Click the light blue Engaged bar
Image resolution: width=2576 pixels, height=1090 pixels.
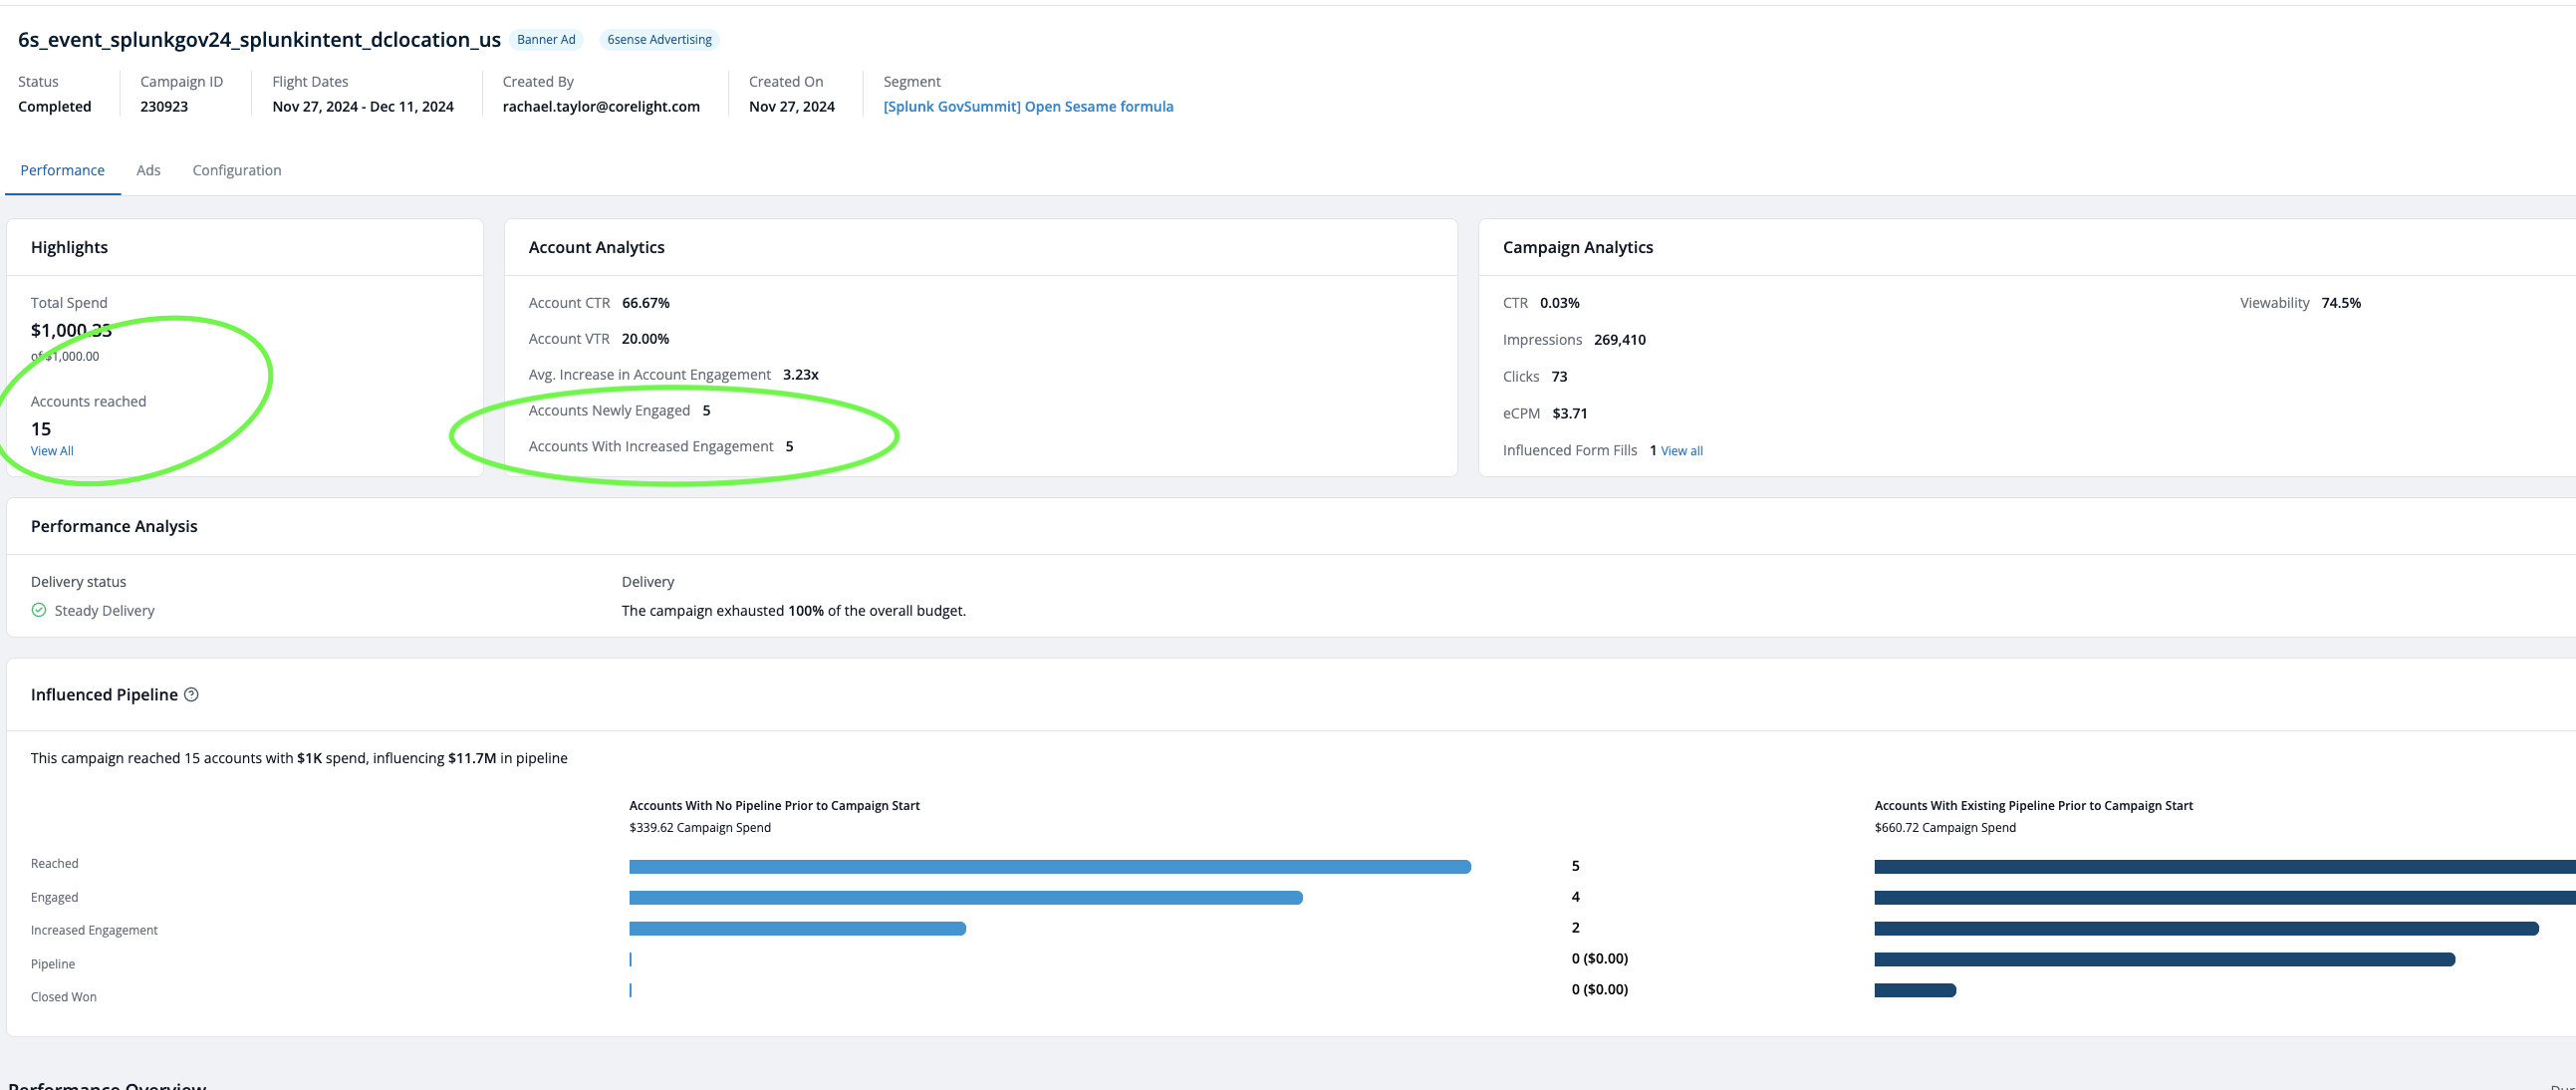pos(966,898)
